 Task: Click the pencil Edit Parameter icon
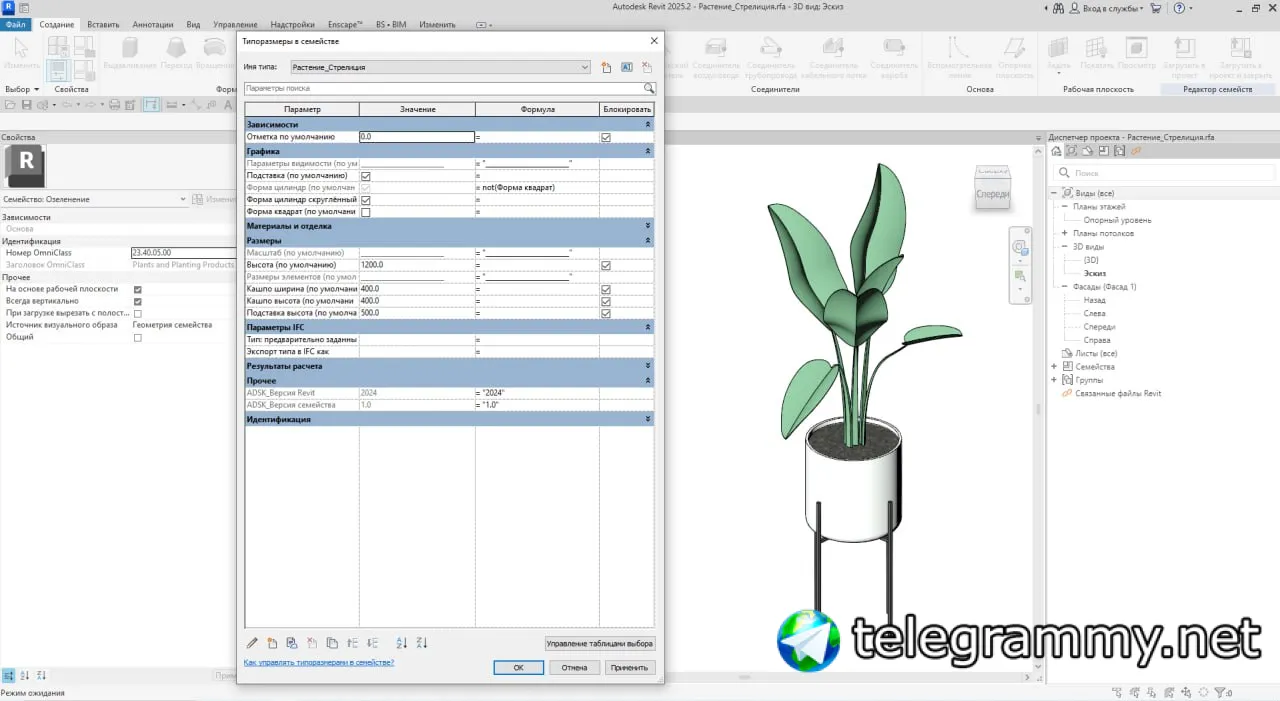coord(252,643)
